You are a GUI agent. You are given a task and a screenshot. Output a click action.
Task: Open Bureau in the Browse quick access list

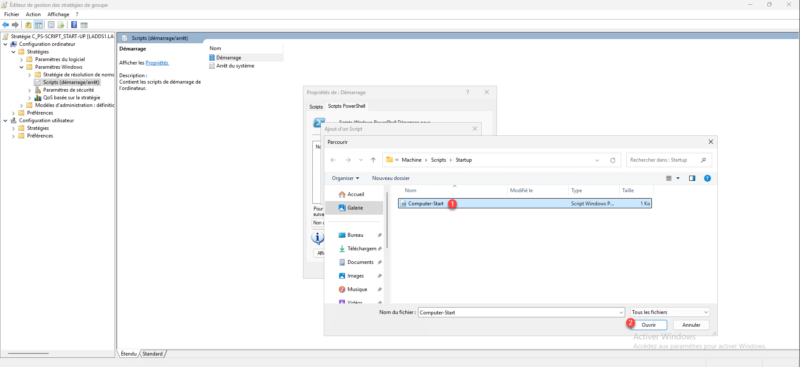click(355, 235)
